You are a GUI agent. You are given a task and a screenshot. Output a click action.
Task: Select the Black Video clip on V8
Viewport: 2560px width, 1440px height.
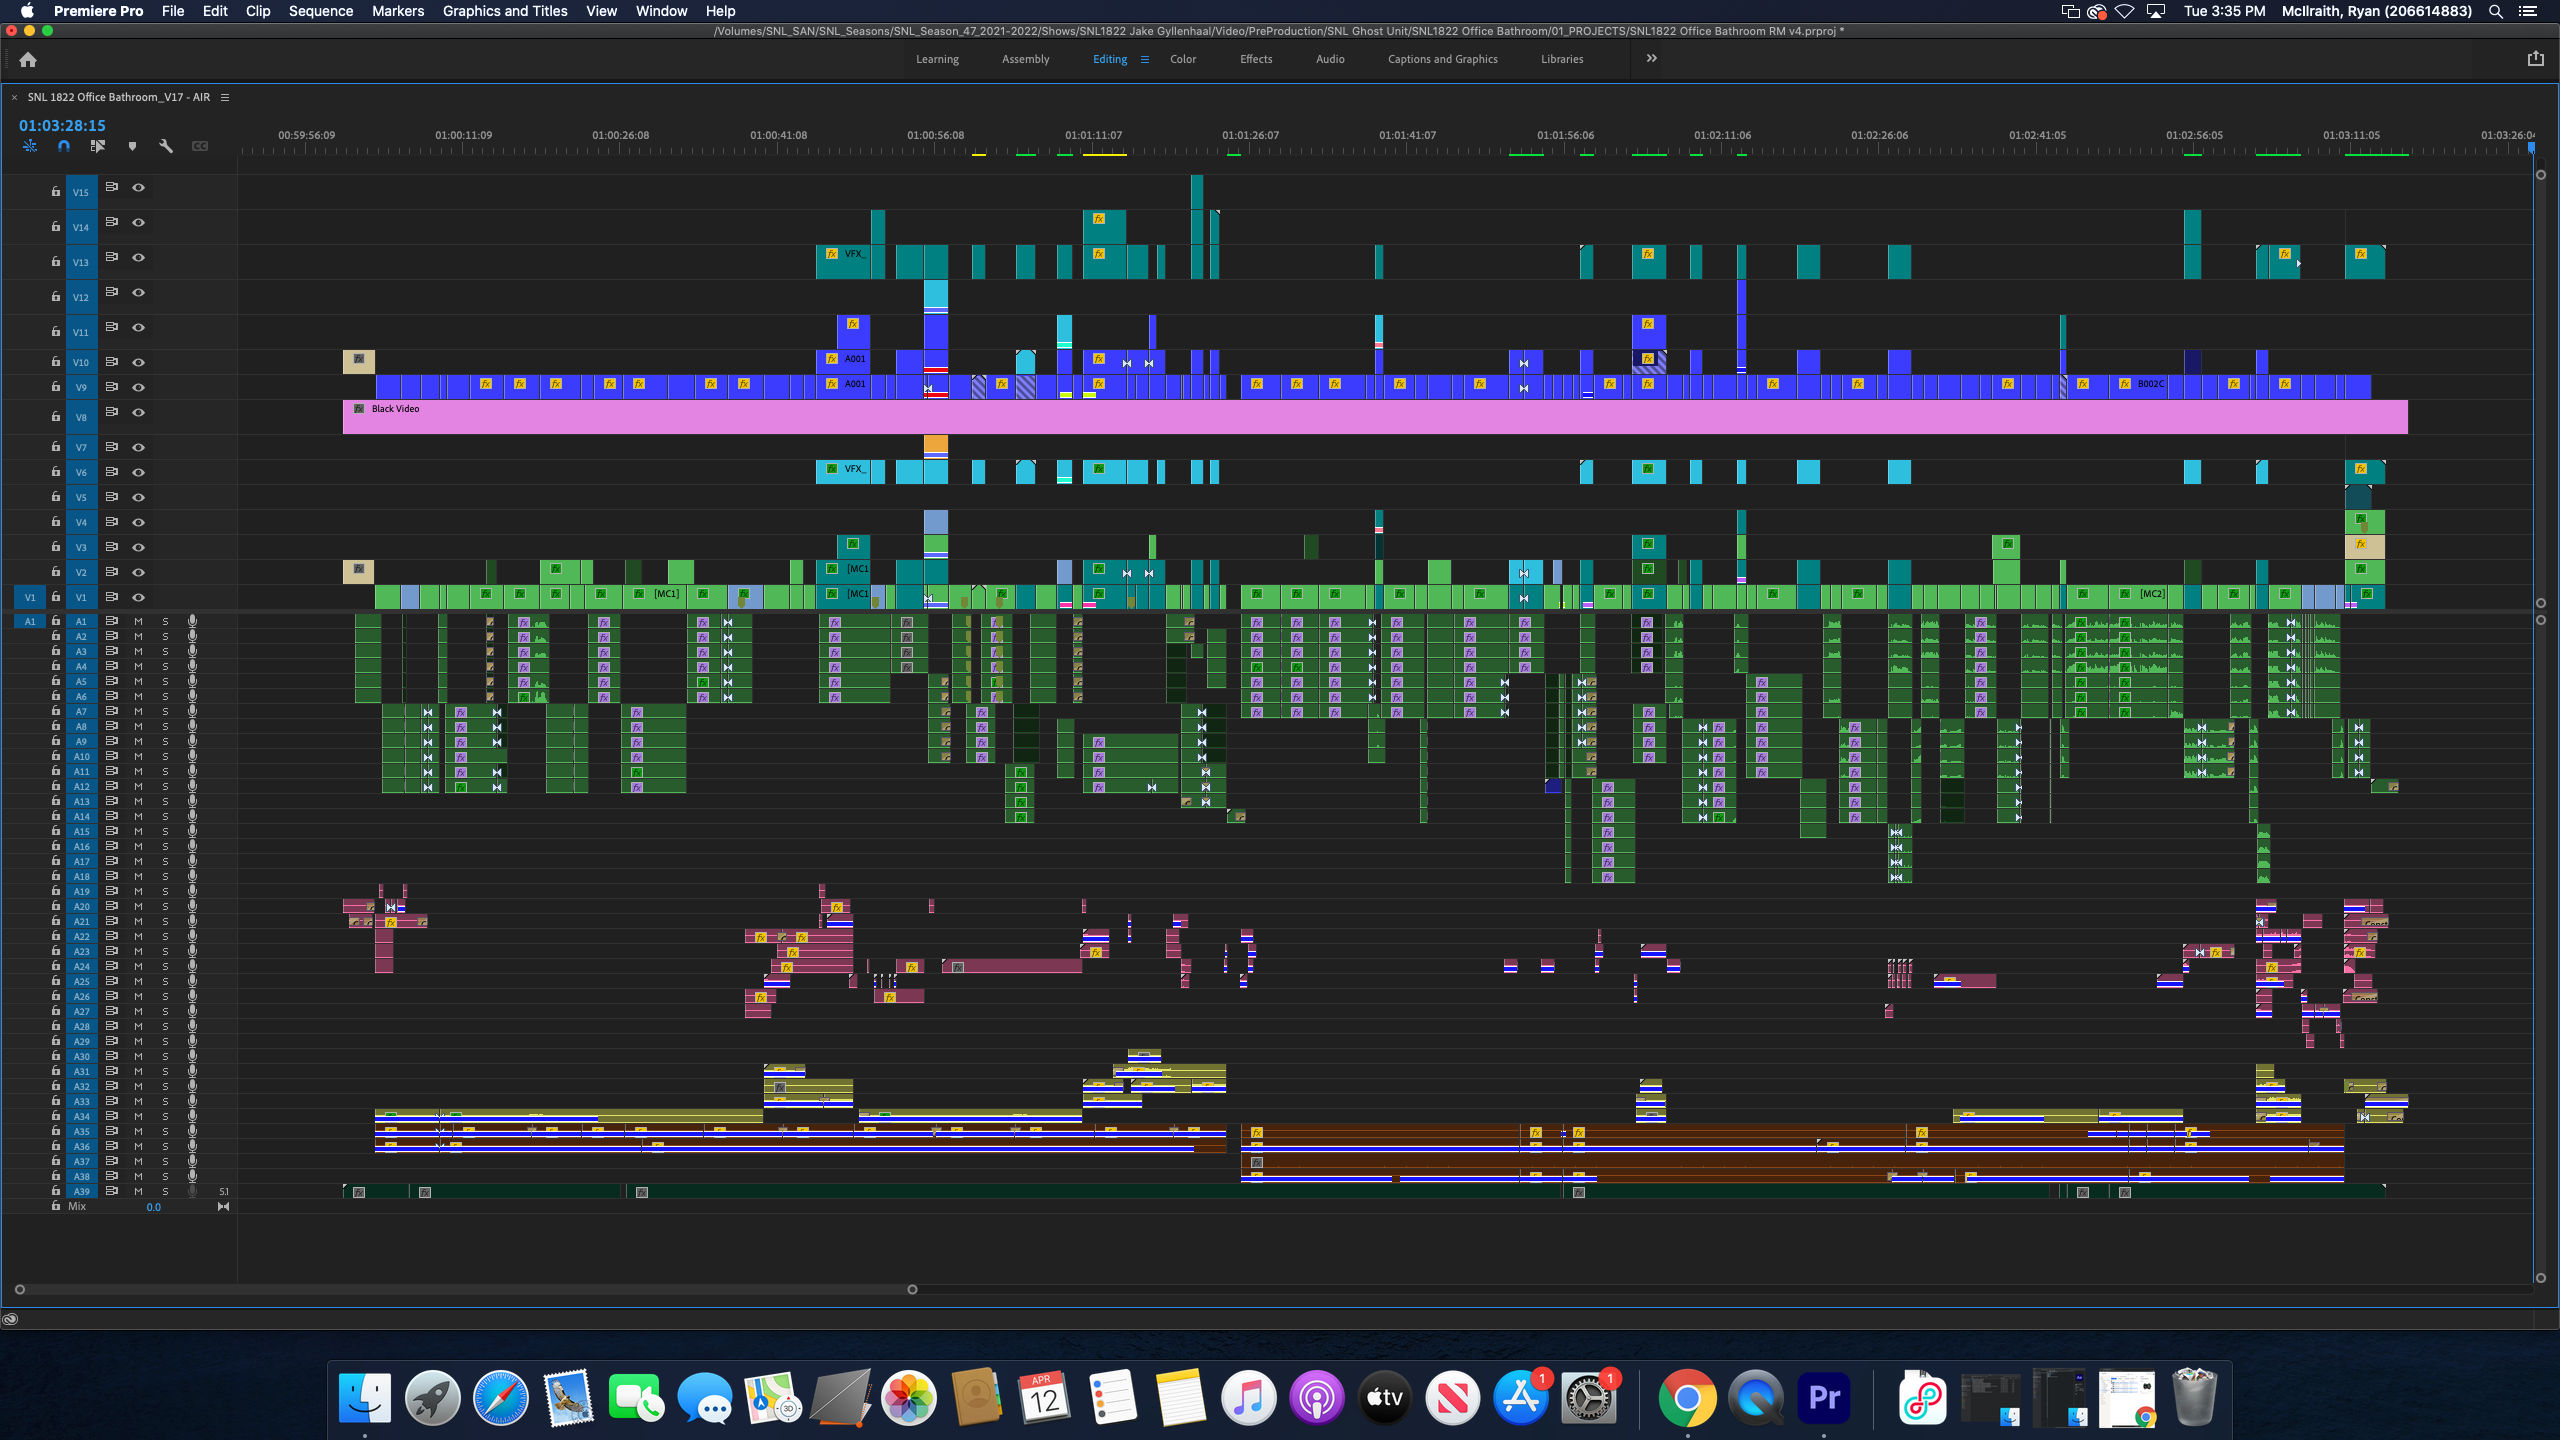tap(1375, 417)
